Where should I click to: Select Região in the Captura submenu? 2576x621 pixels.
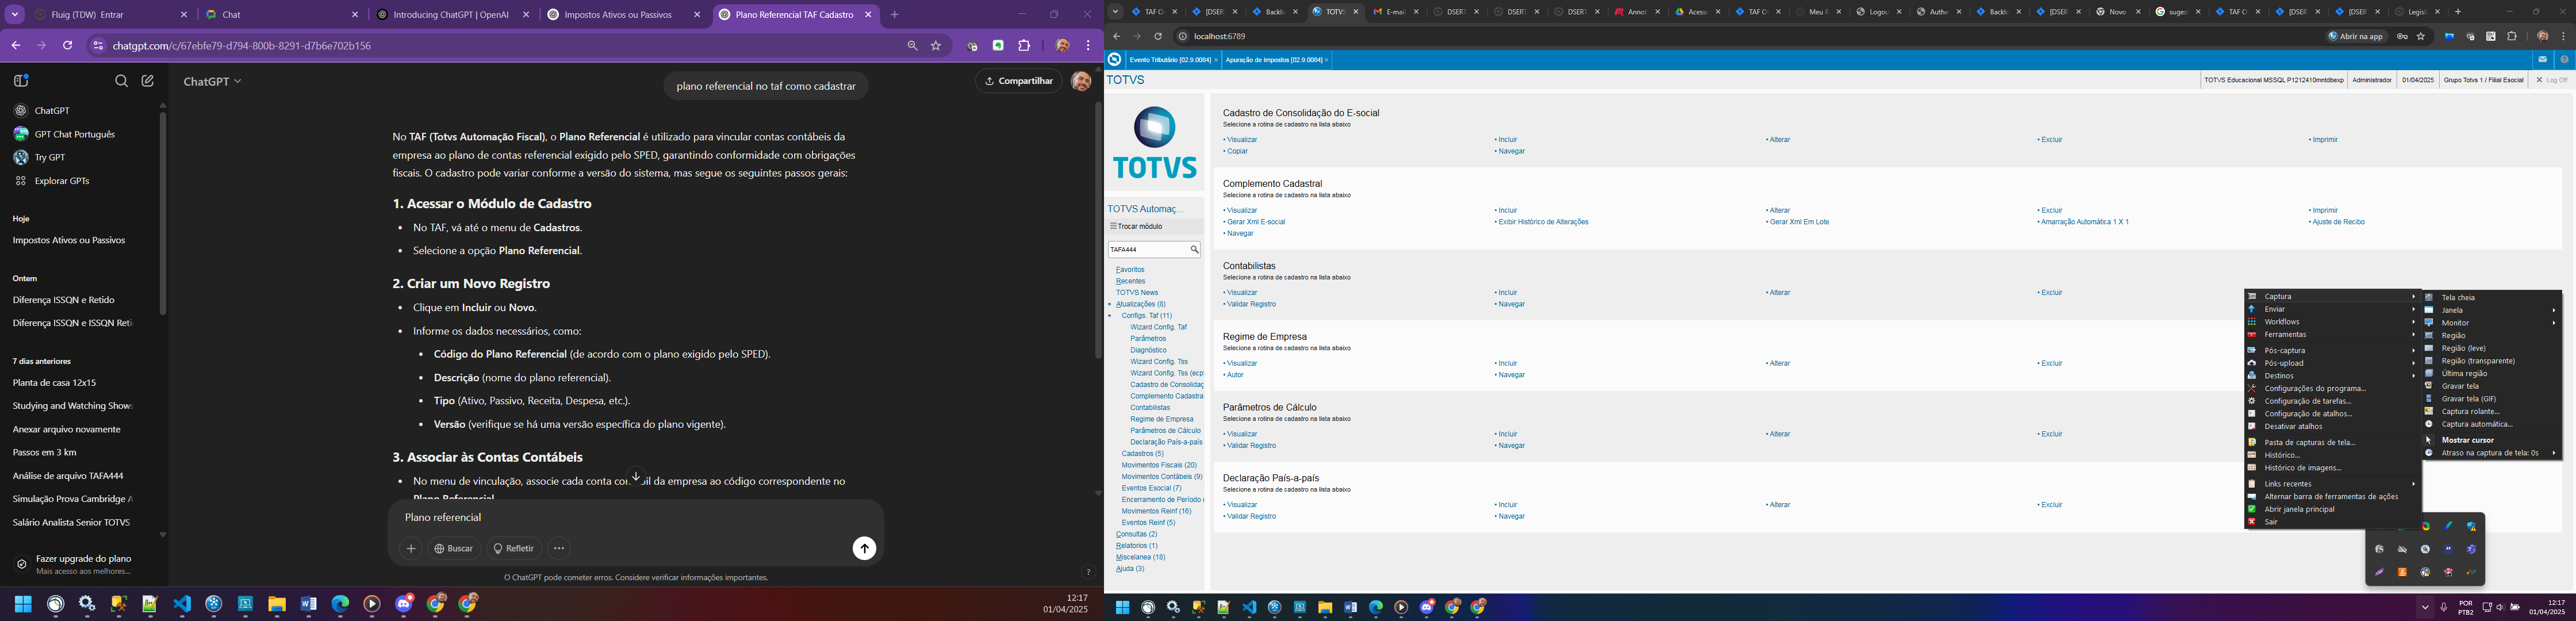click(x=2453, y=336)
